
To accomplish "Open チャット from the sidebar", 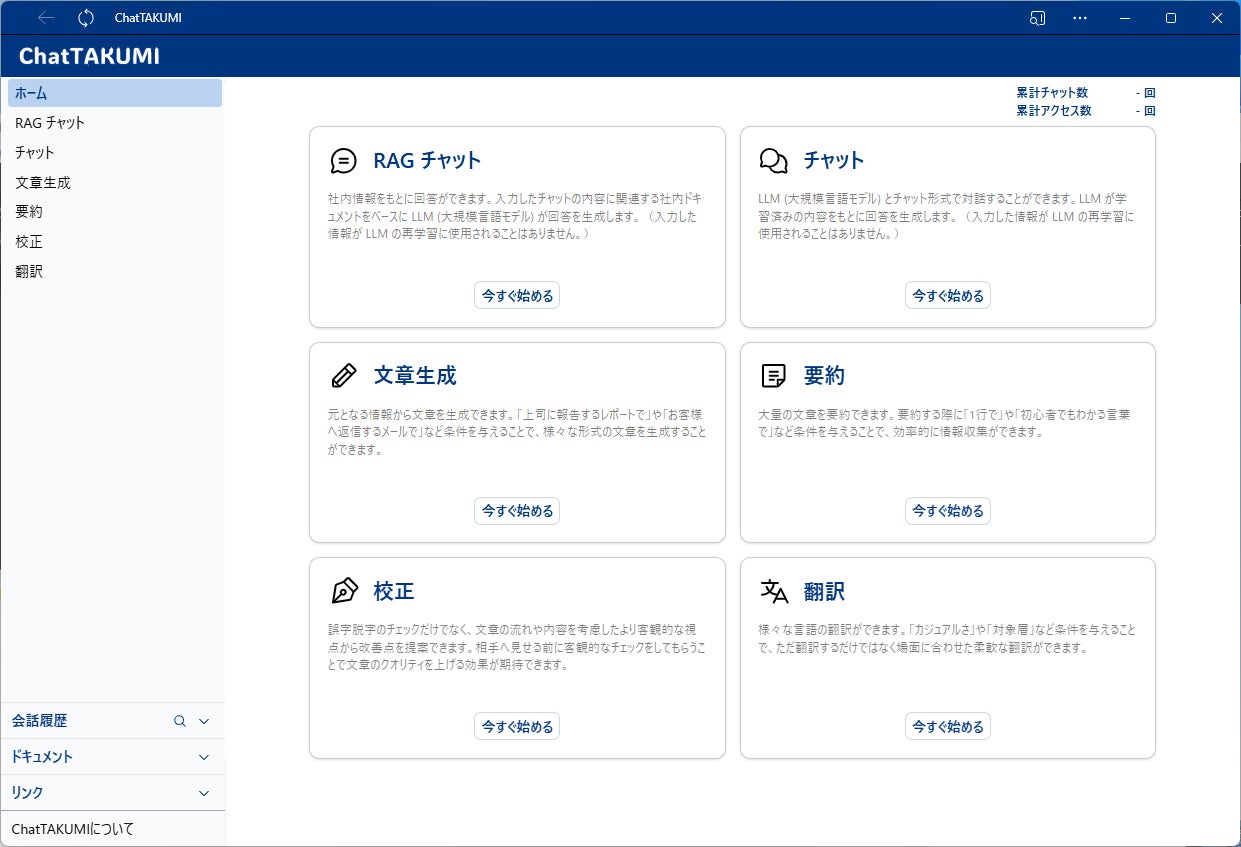I will pos(115,153).
